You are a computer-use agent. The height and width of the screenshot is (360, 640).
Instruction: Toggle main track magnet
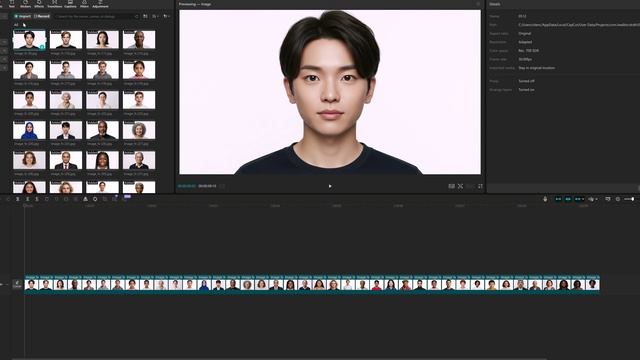558,199
